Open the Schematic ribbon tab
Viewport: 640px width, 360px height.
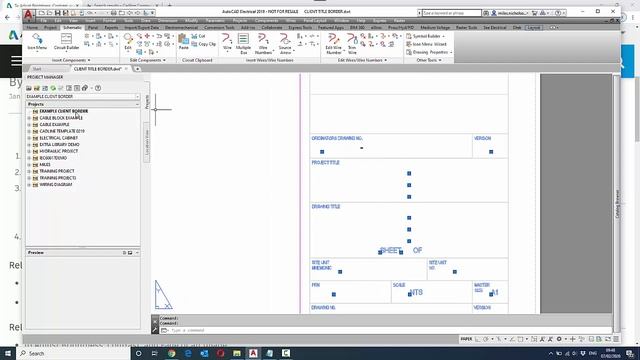(72, 28)
